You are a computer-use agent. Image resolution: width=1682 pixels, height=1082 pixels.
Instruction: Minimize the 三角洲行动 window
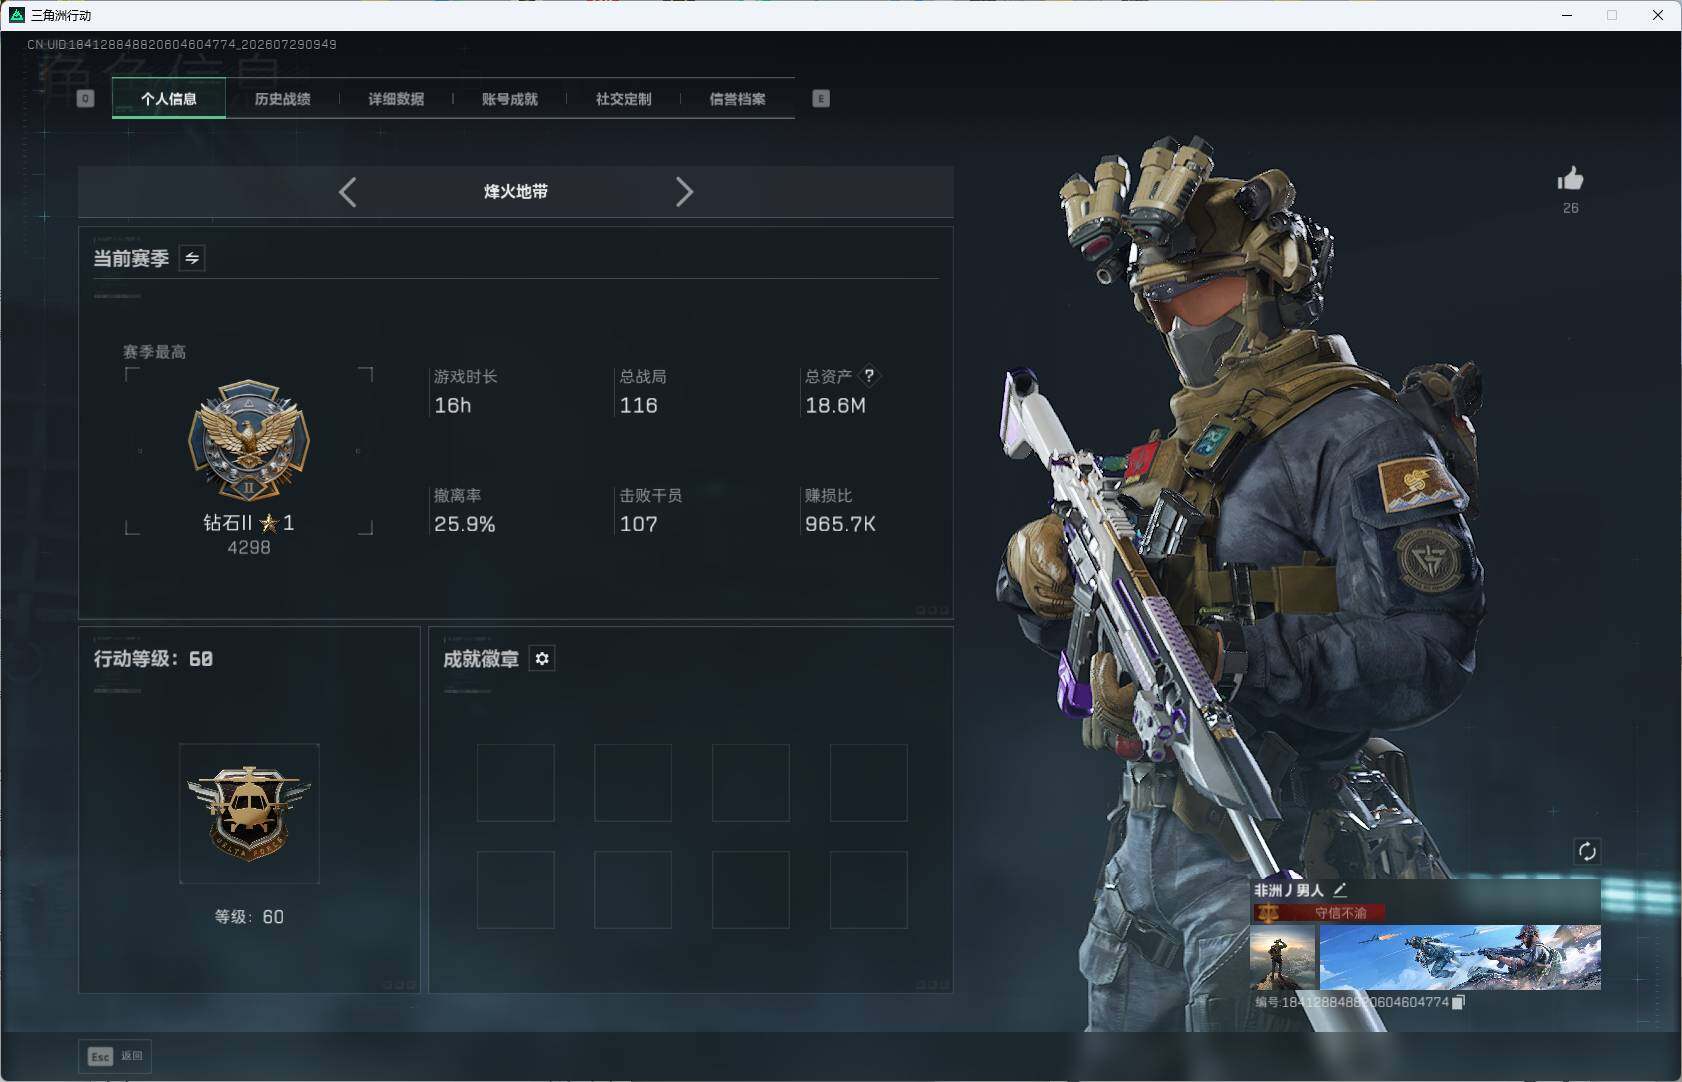click(1567, 15)
